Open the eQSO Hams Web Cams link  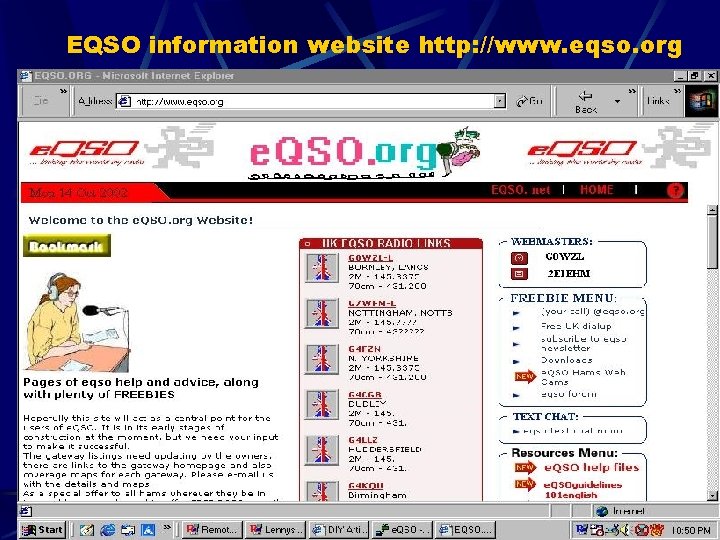(583, 377)
